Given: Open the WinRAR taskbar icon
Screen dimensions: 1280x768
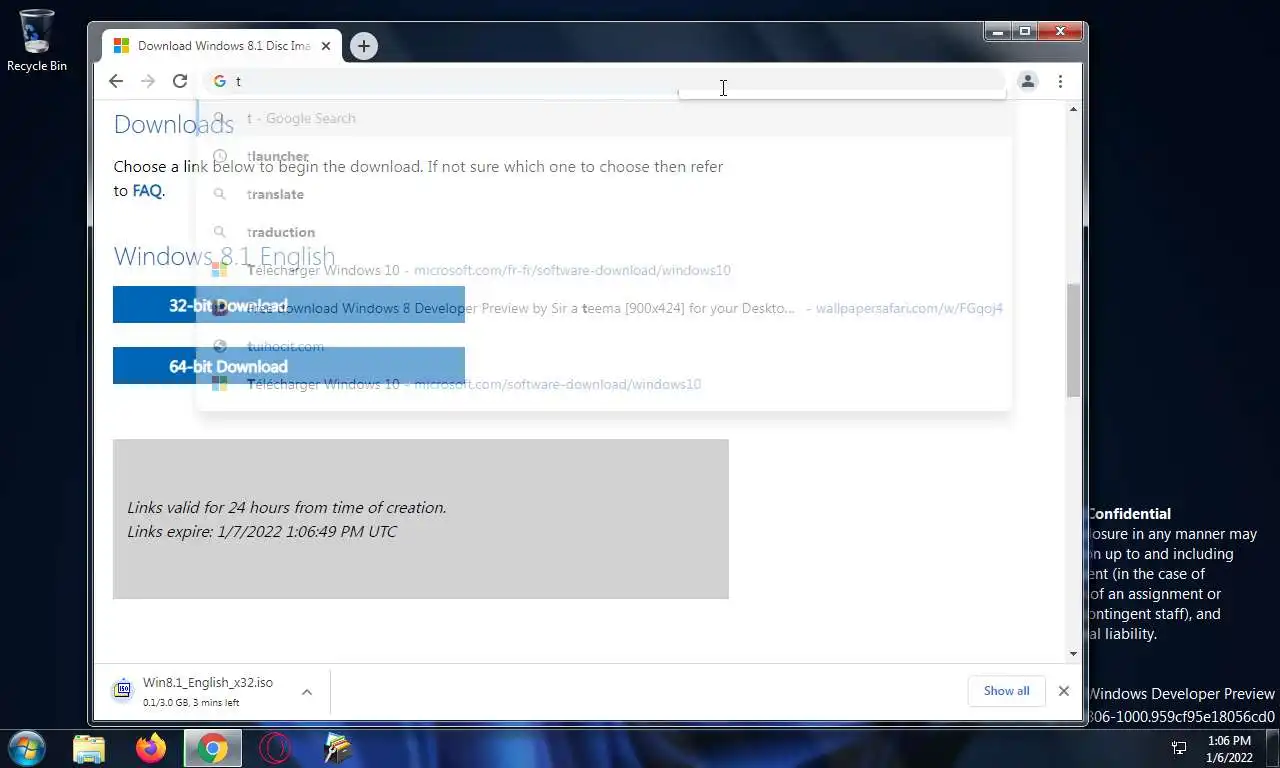Looking at the screenshot, I should (337, 748).
